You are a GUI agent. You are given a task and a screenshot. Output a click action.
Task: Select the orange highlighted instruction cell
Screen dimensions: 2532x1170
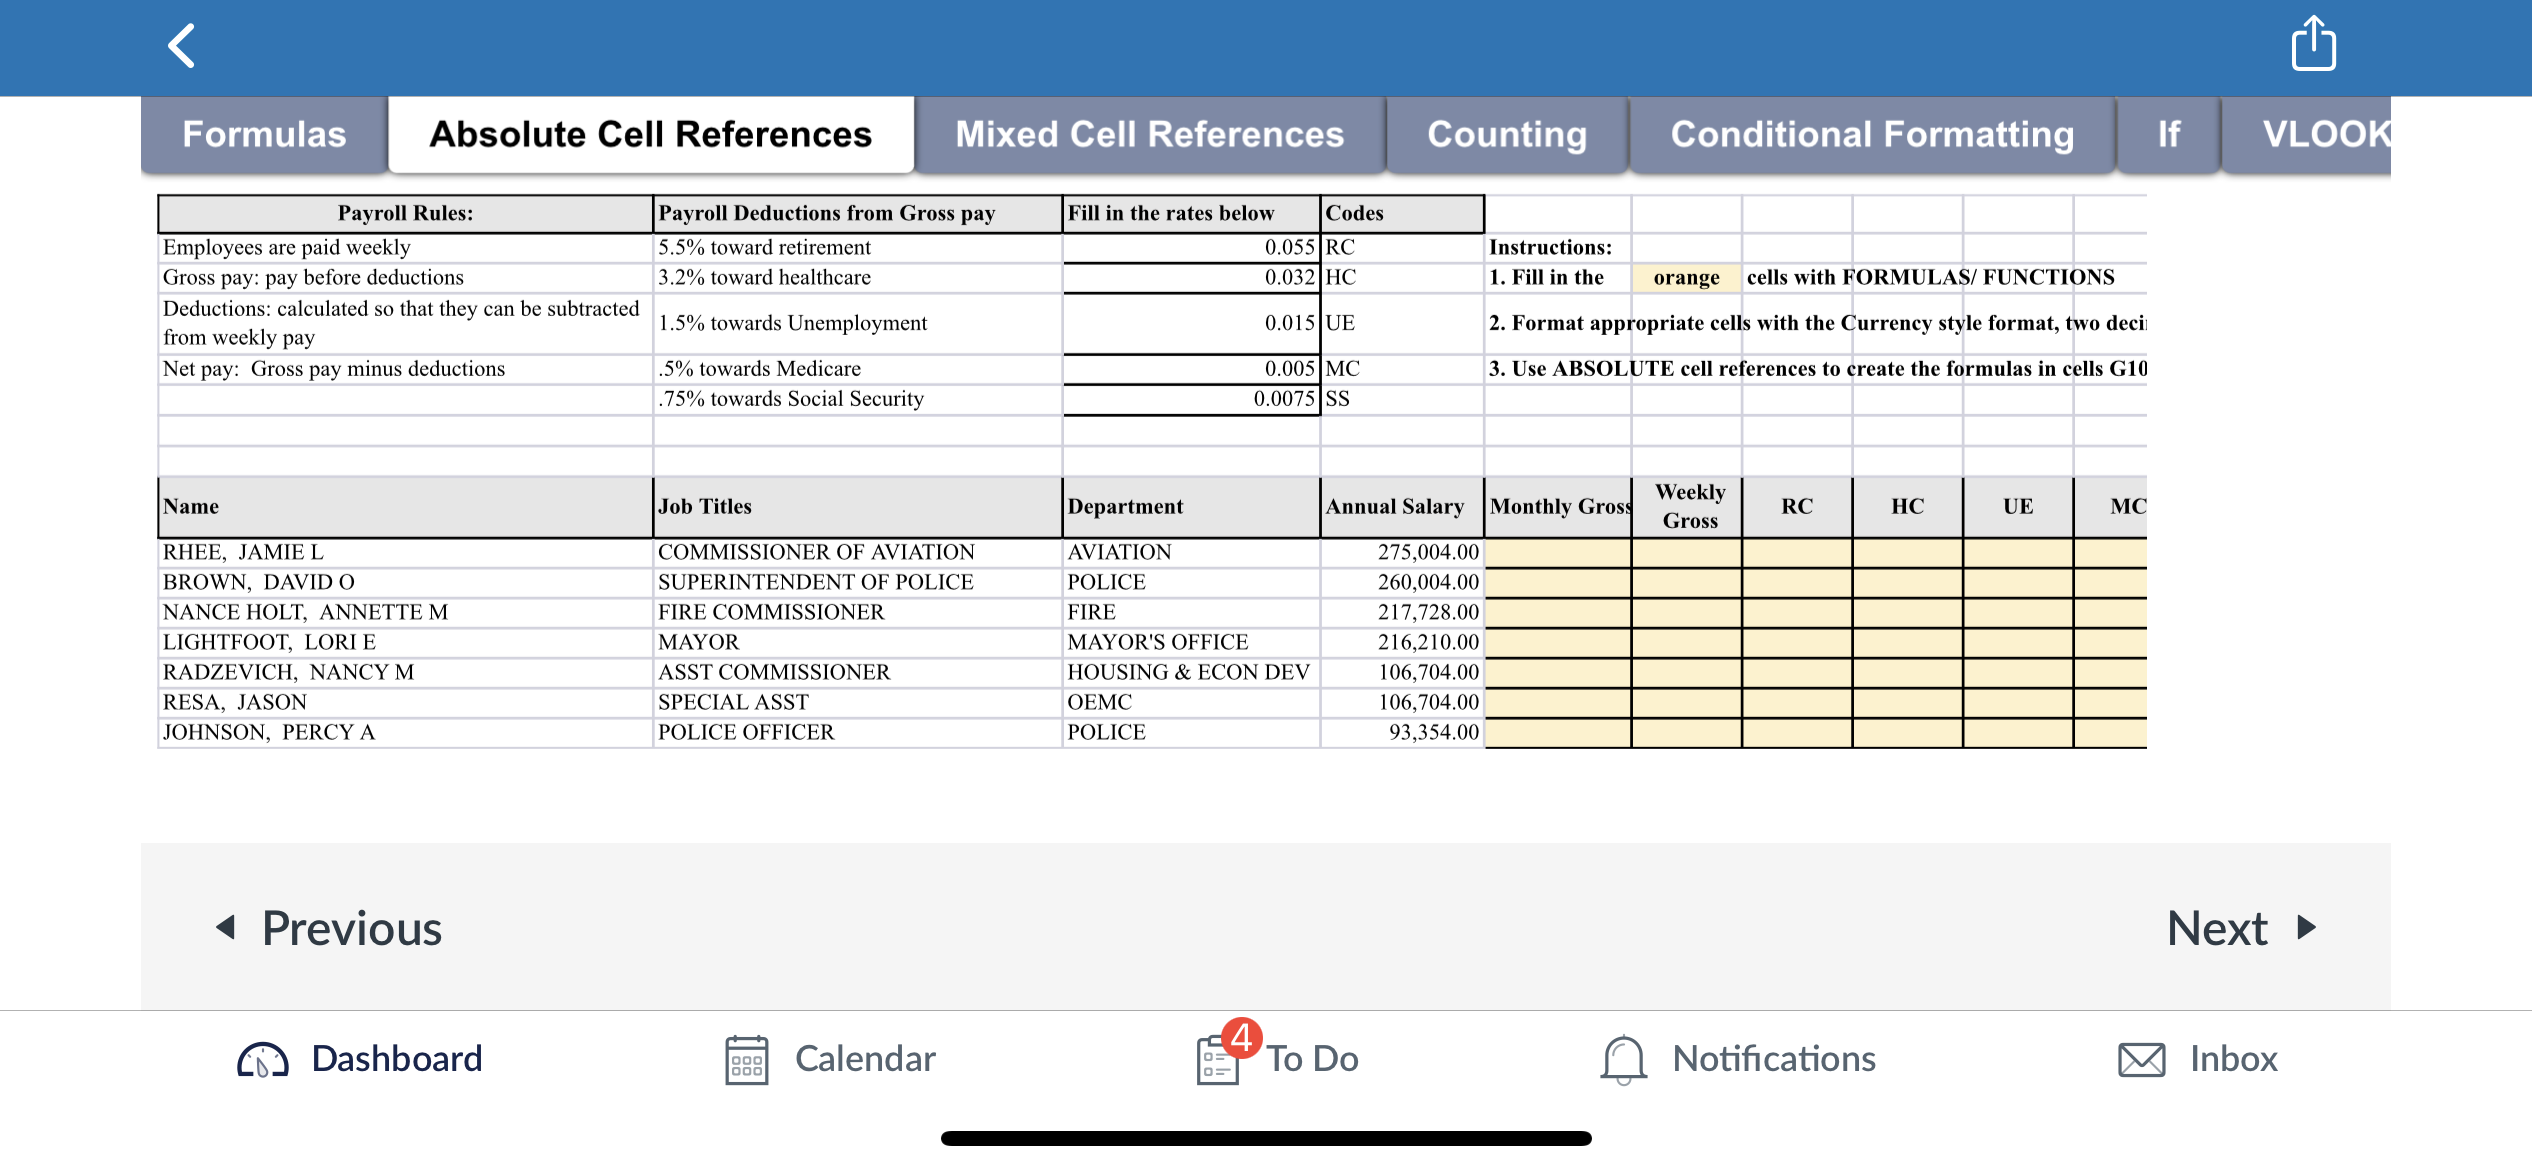click(x=1687, y=277)
